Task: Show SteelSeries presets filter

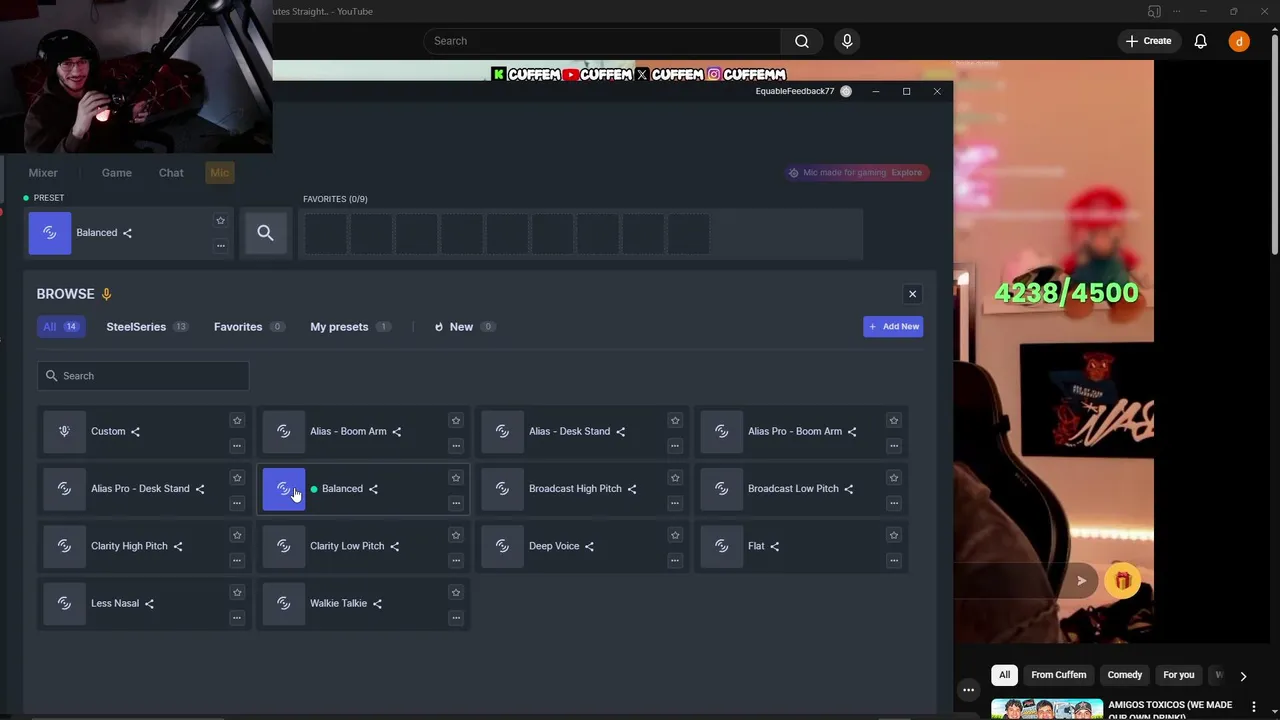Action: click(x=147, y=327)
